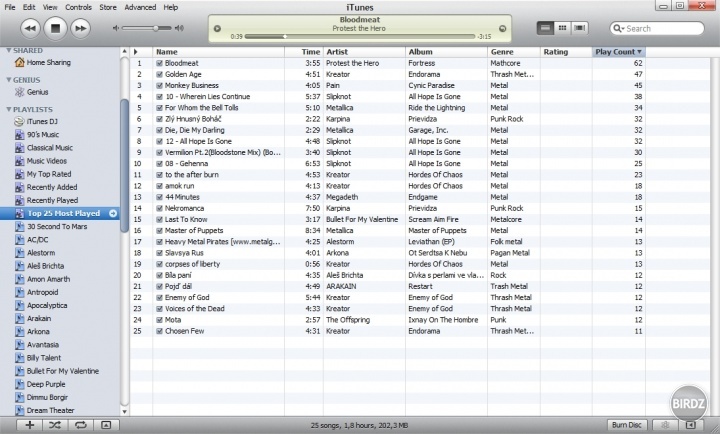Click Genius button in bottom bar
This screenshot has height=434, width=720.
(664, 425)
